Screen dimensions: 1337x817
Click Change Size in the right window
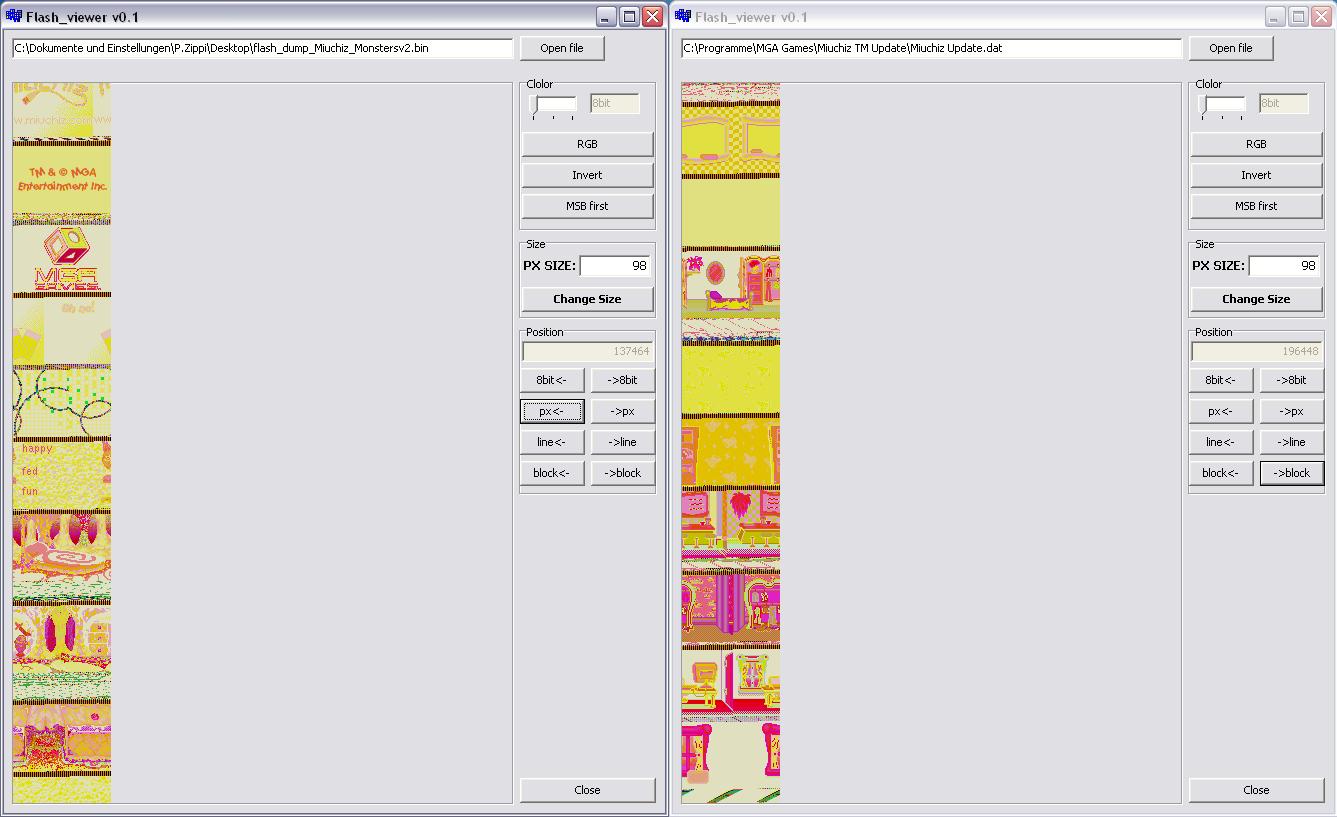pos(1256,299)
